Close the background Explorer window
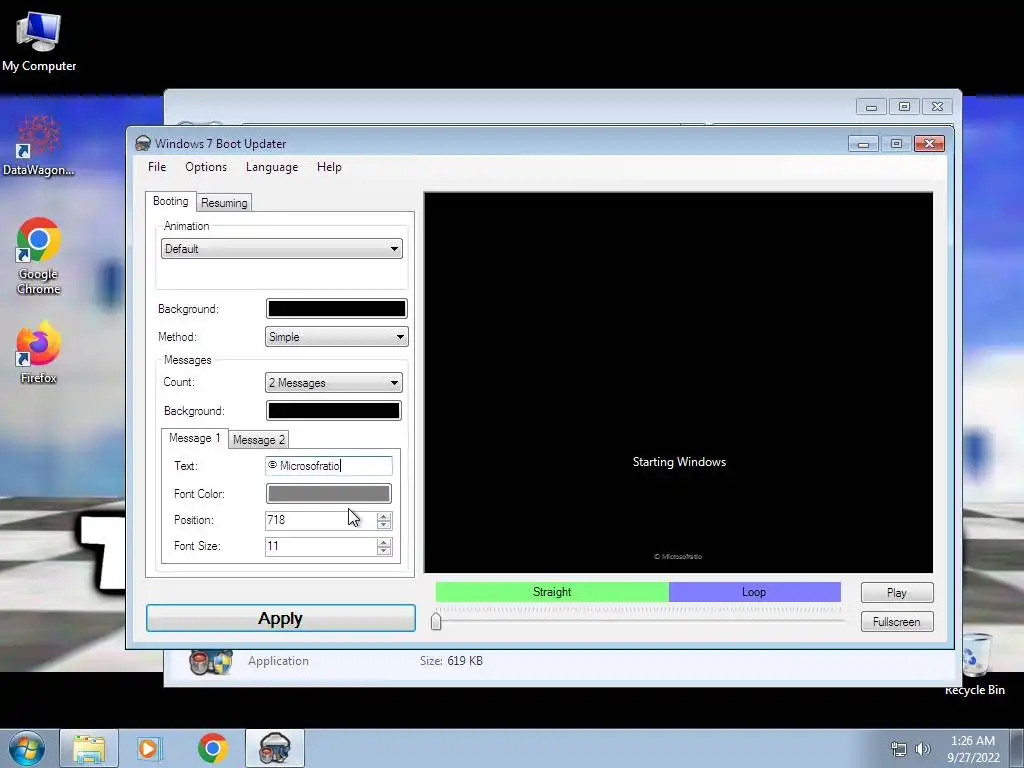This screenshot has height=768, width=1024. 937,106
